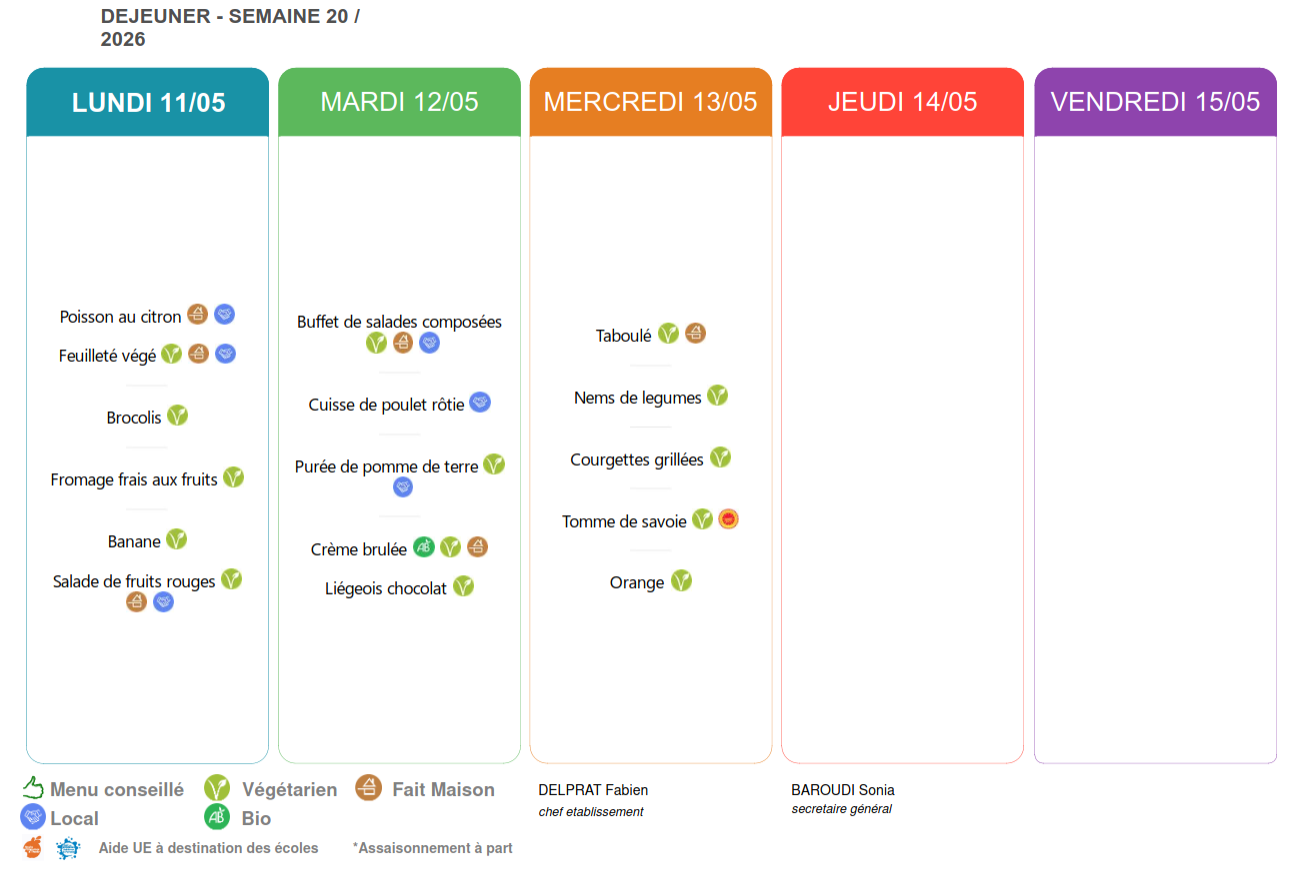Click the Fait Maison icon next to Poisson au citron
The width and height of the screenshot is (1302, 888).
coord(198,315)
